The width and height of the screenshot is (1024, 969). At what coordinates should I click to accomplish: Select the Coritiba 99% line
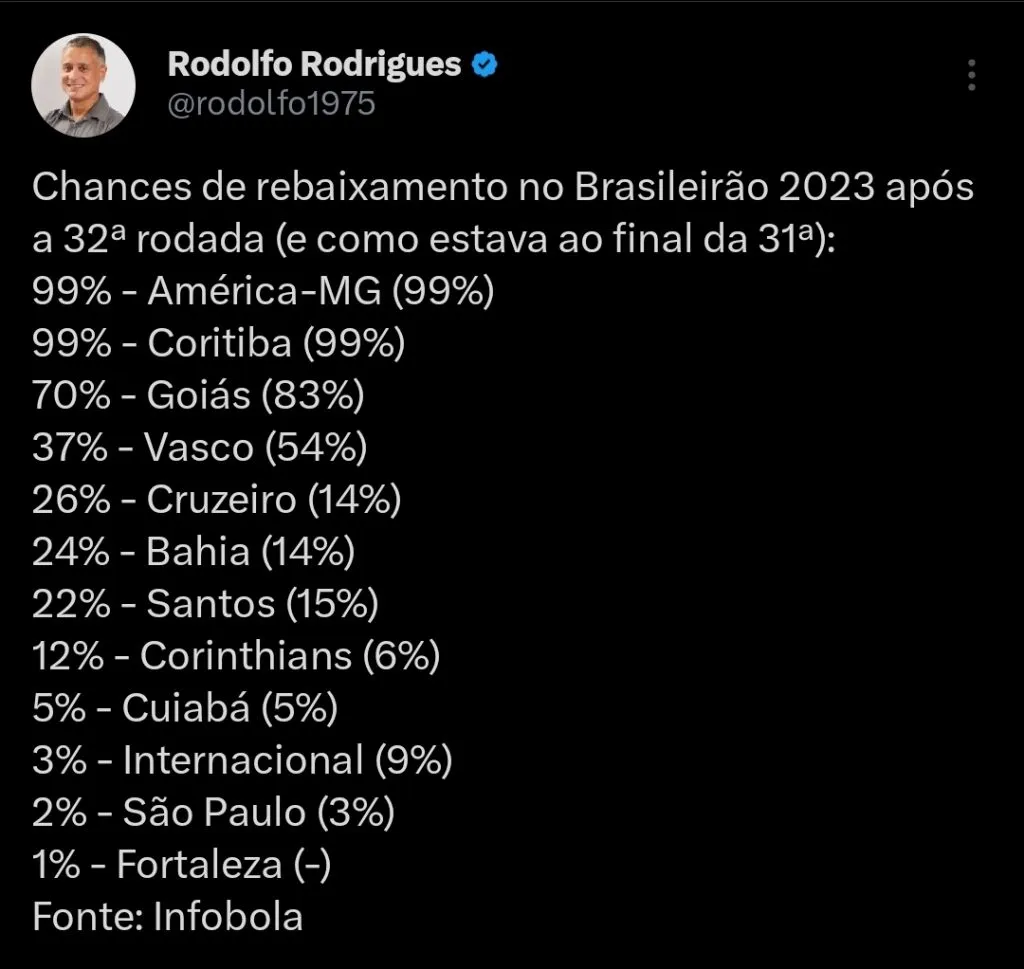point(219,343)
